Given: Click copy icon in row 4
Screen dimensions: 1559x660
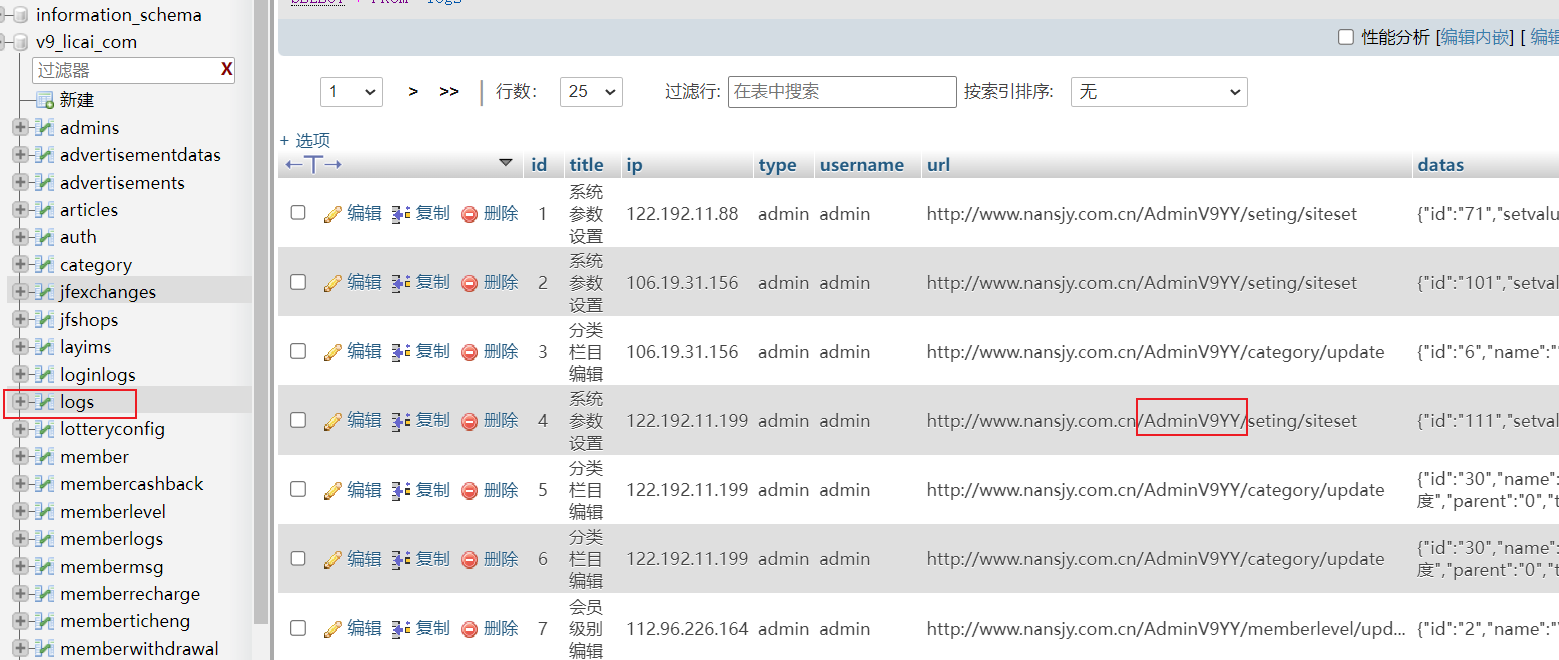Looking at the screenshot, I should click(x=402, y=421).
